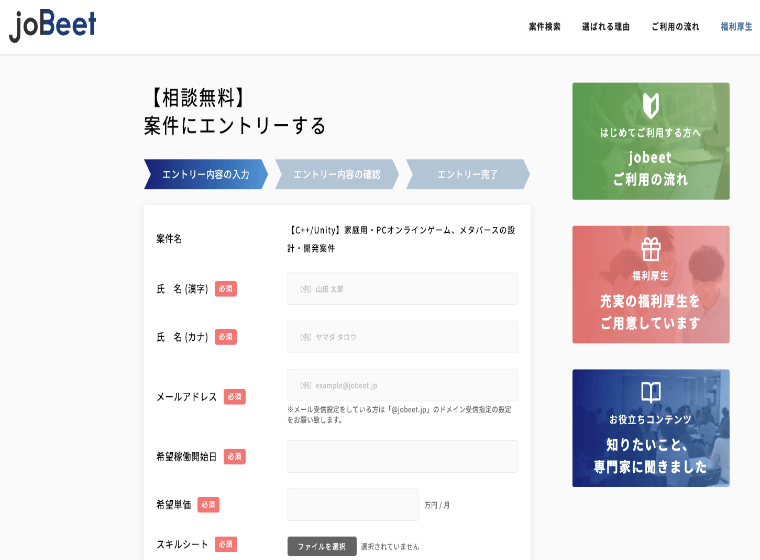Click the 【C++/Unity】 project title text
This screenshot has width=760, height=560.
pyautogui.click(x=402, y=239)
